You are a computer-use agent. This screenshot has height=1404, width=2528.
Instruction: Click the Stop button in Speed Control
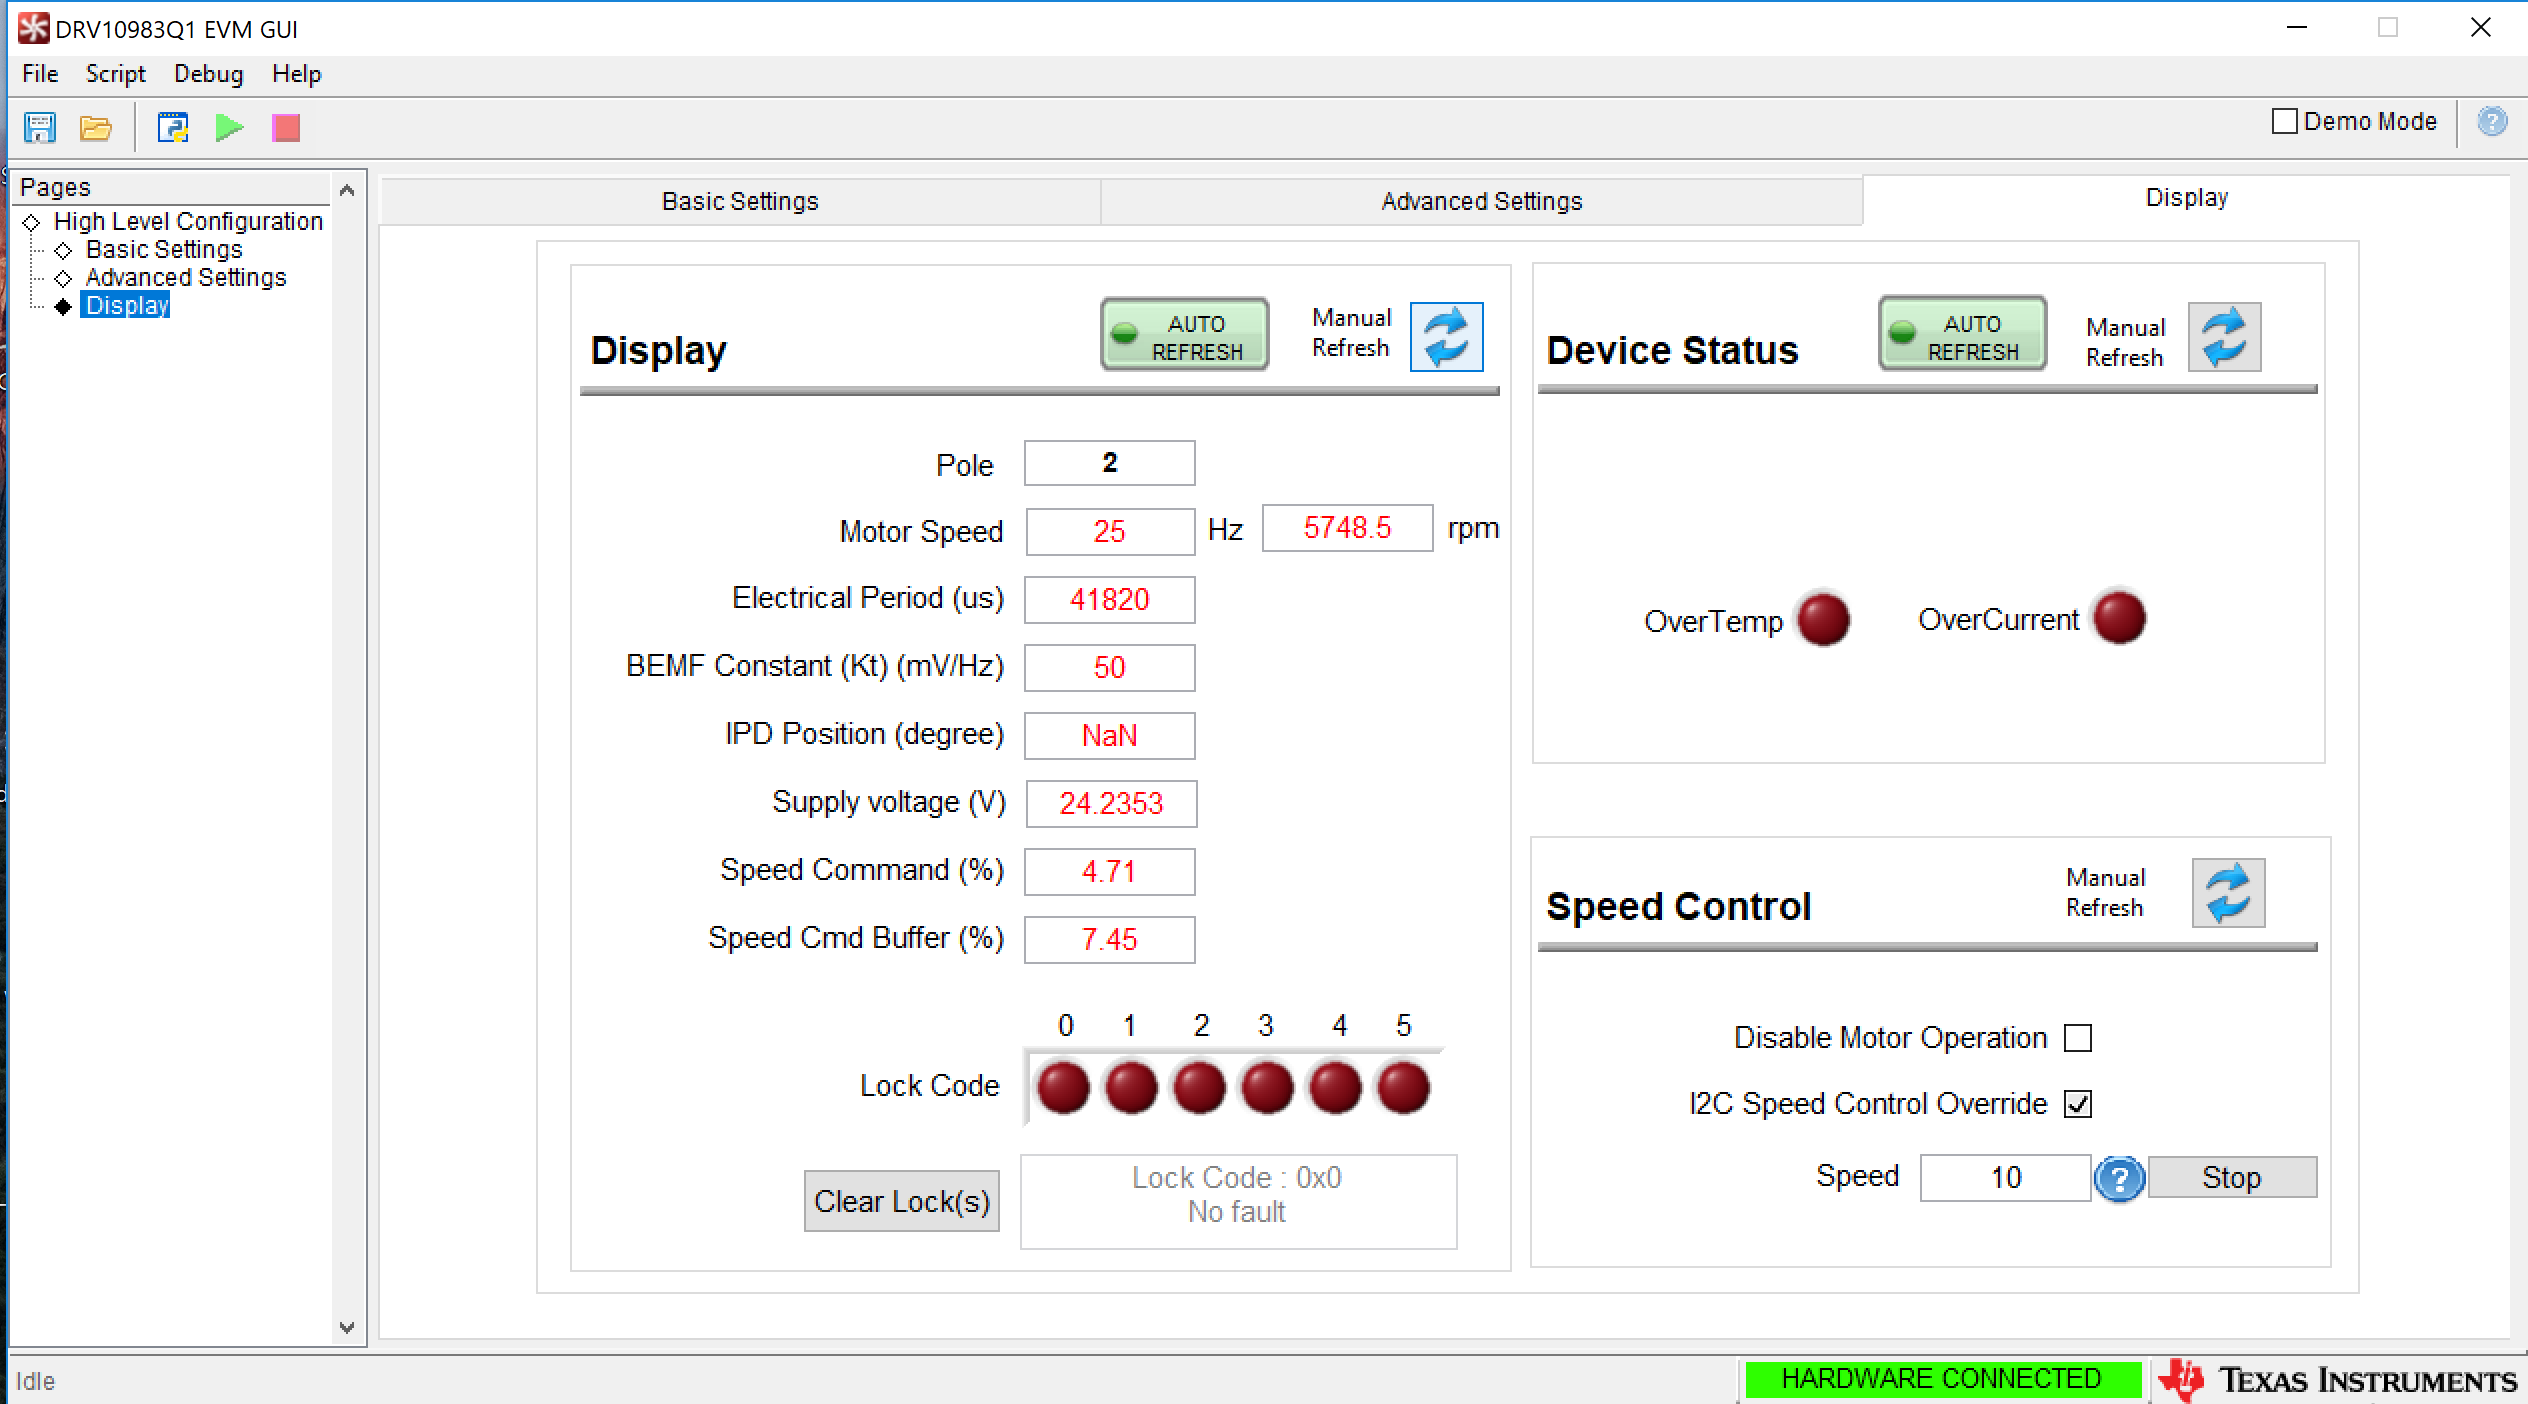[2232, 1177]
